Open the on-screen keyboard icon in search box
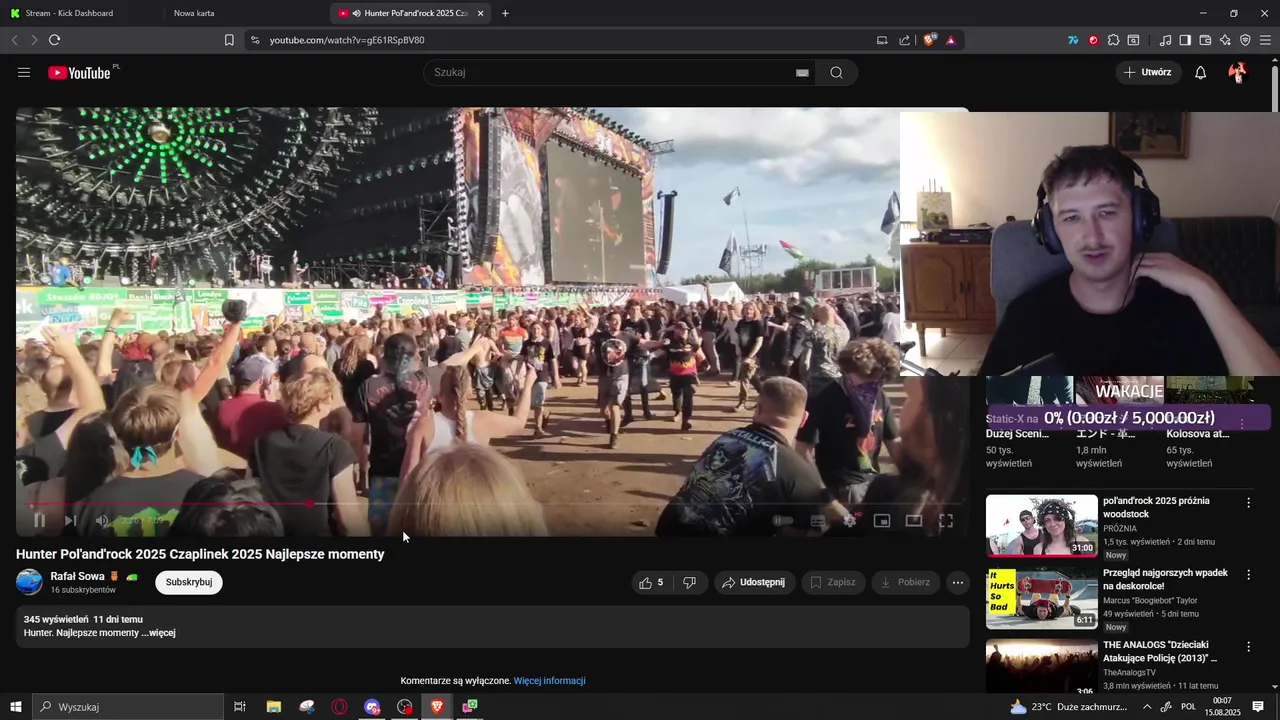Viewport: 1280px width, 720px height. pos(802,72)
